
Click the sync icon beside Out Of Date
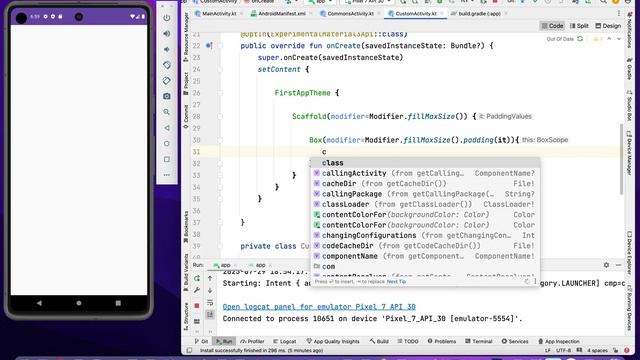pyautogui.click(x=580, y=39)
